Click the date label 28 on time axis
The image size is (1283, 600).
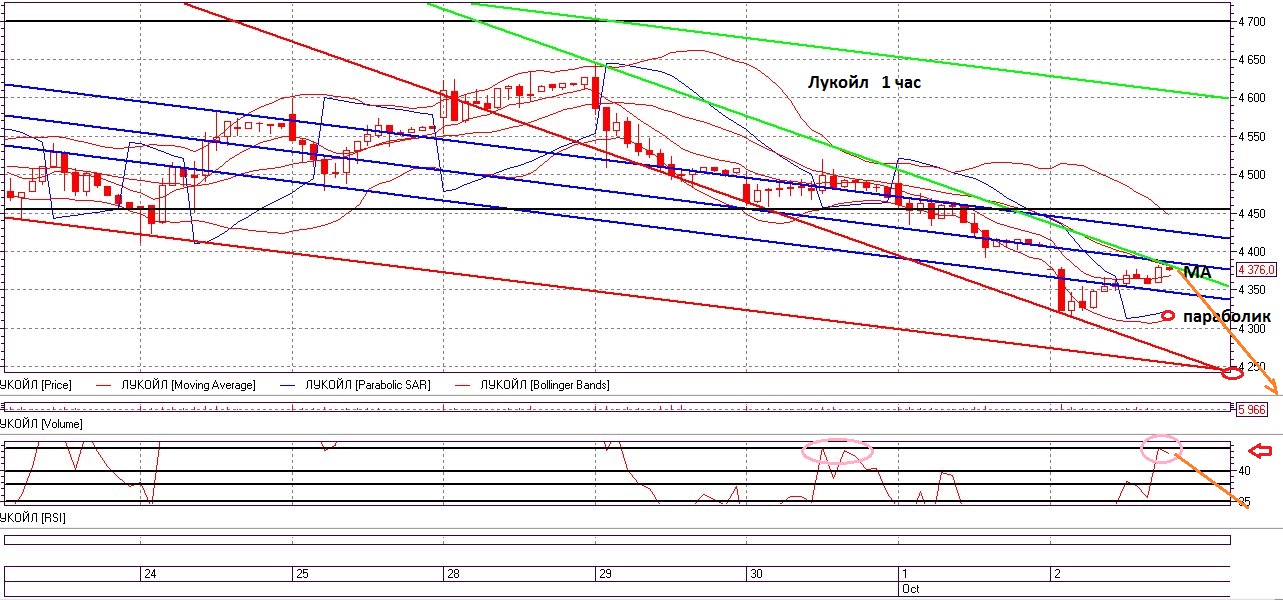[x=453, y=574]
